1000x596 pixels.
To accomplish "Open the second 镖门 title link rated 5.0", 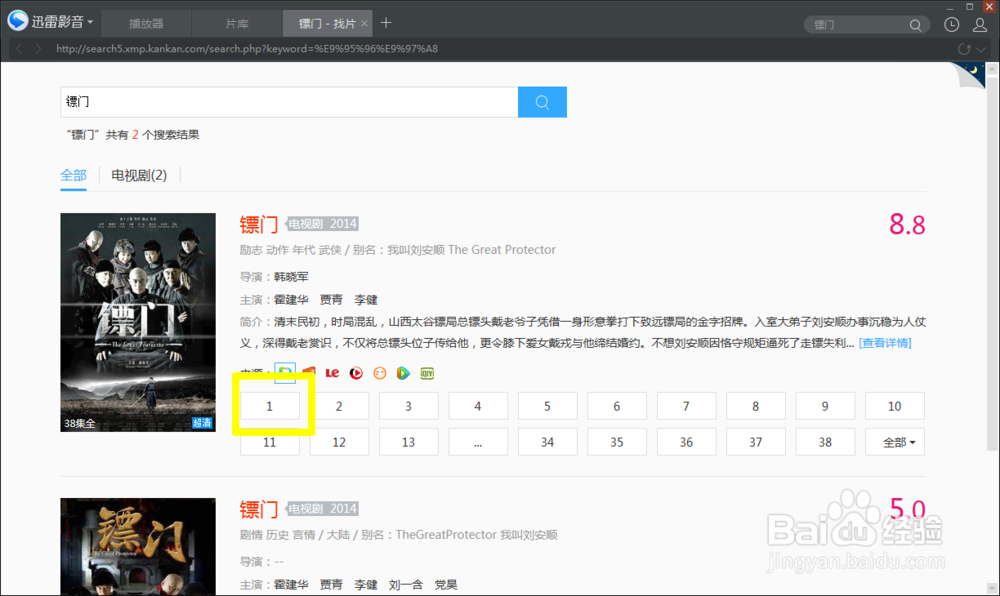I will (259, 509).
